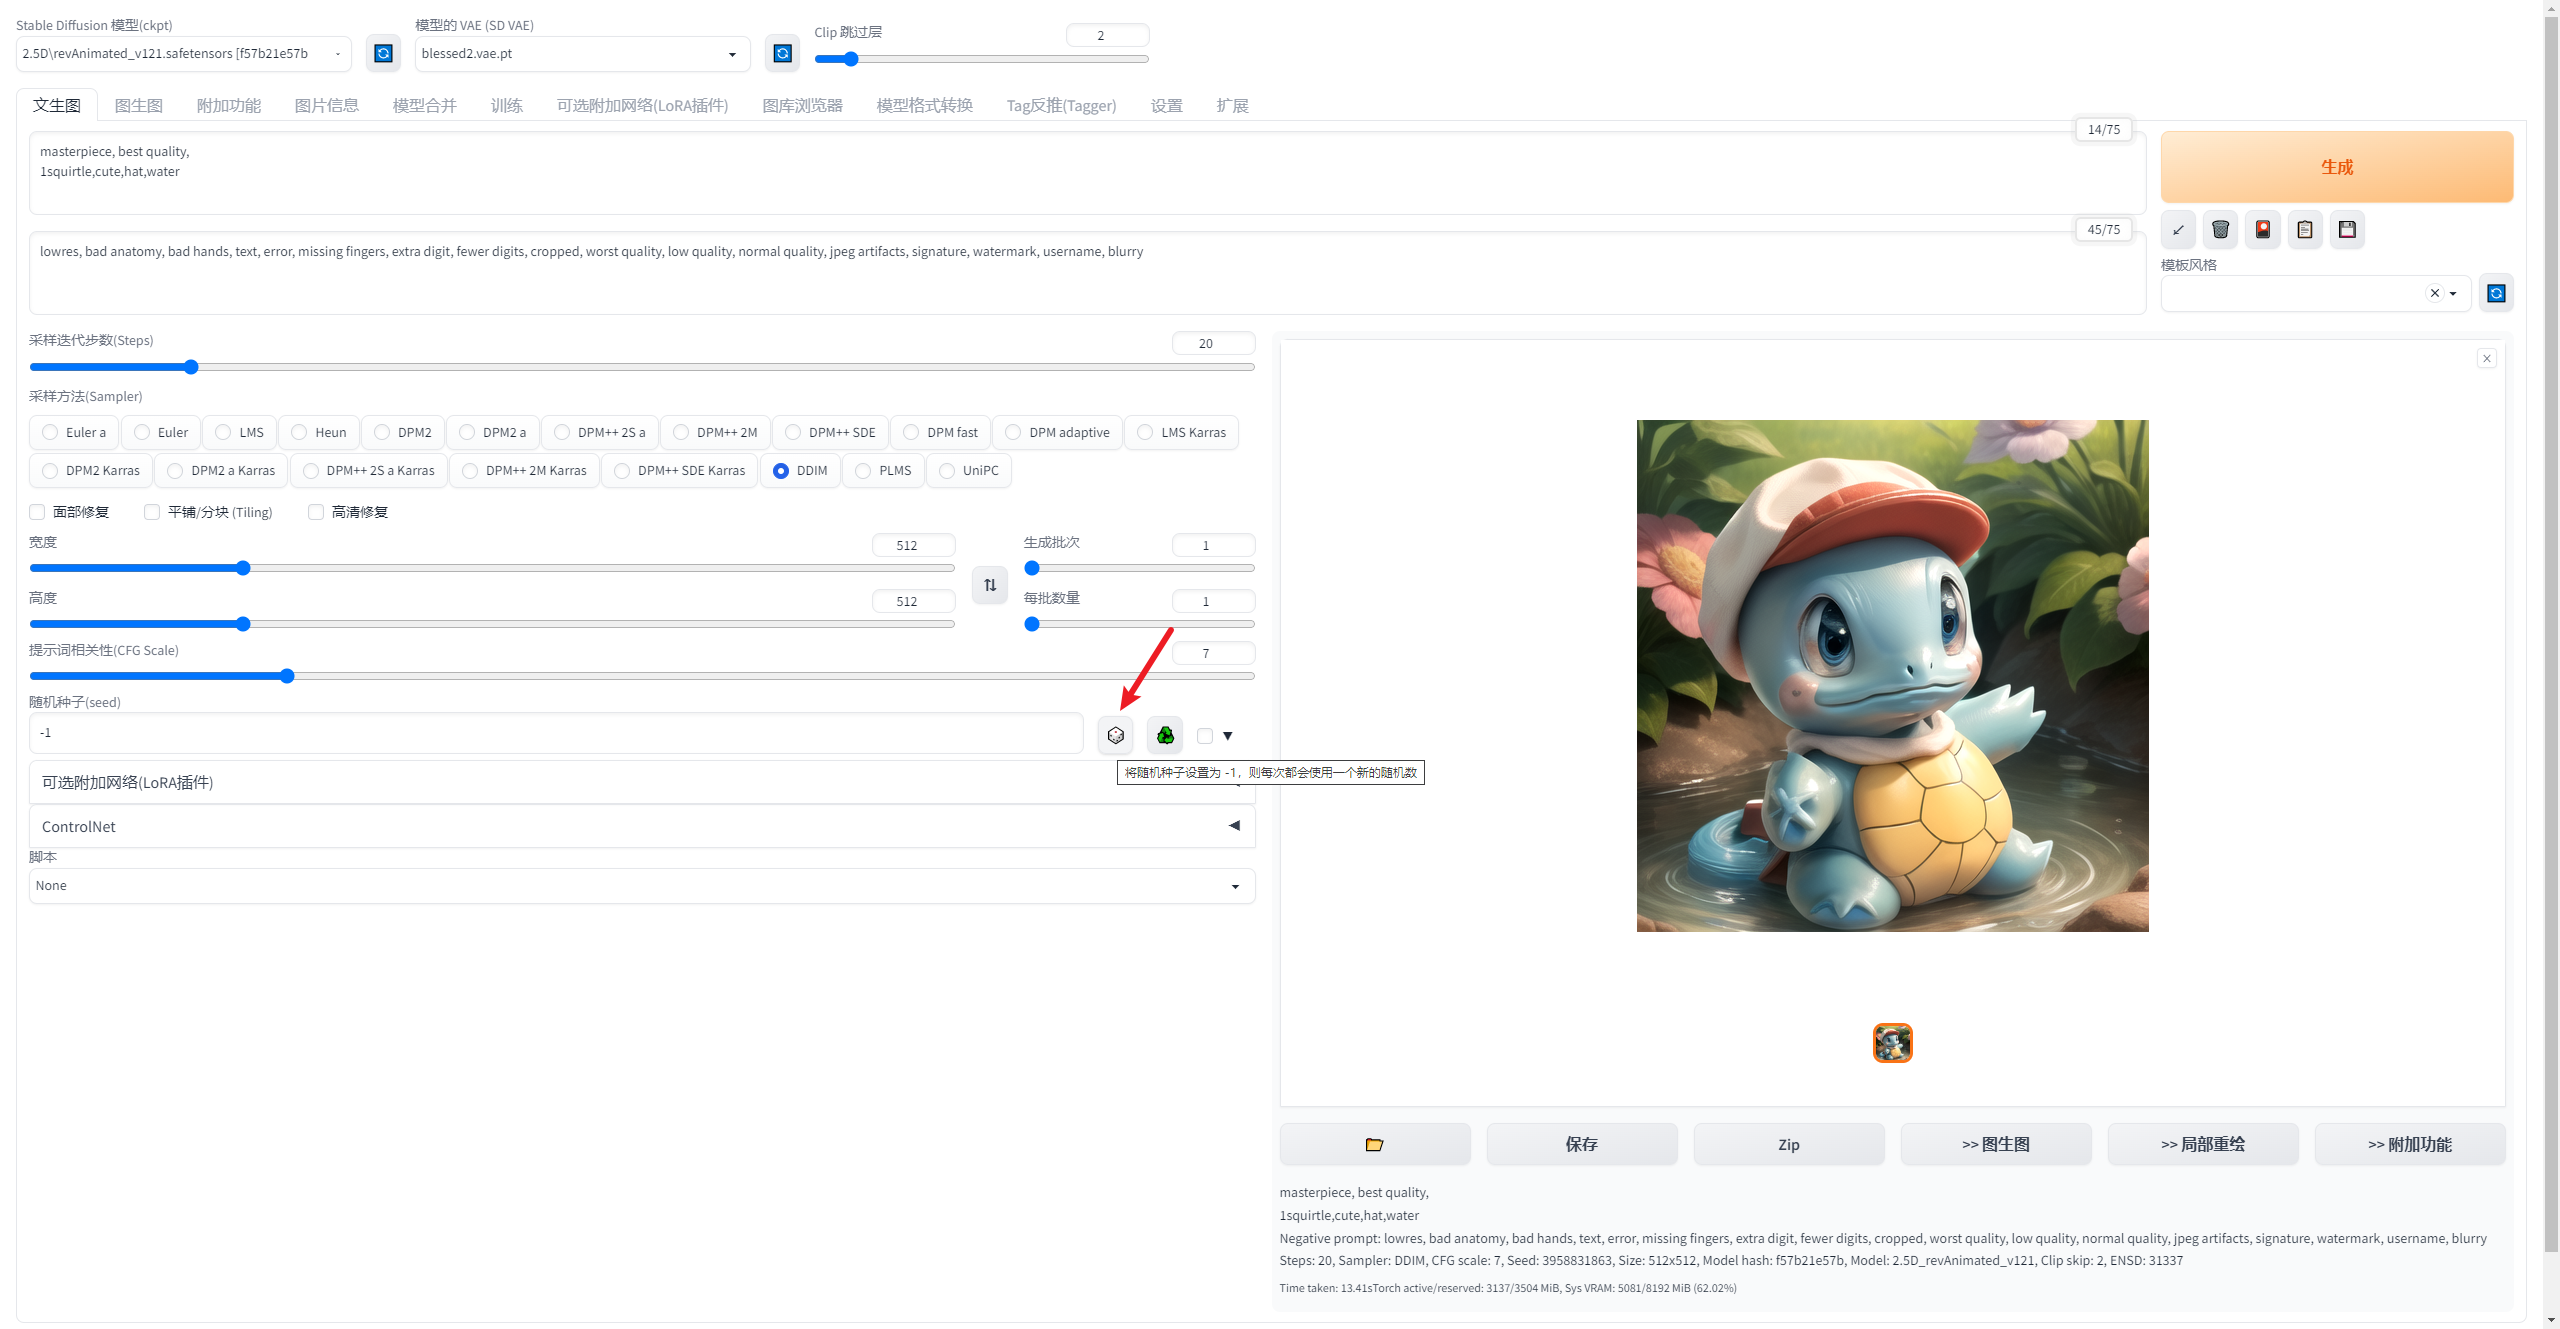The image size is (2560, 1329).
Task: Click the dice icon to randomize seed
Action: click(x=1115, y=735)
